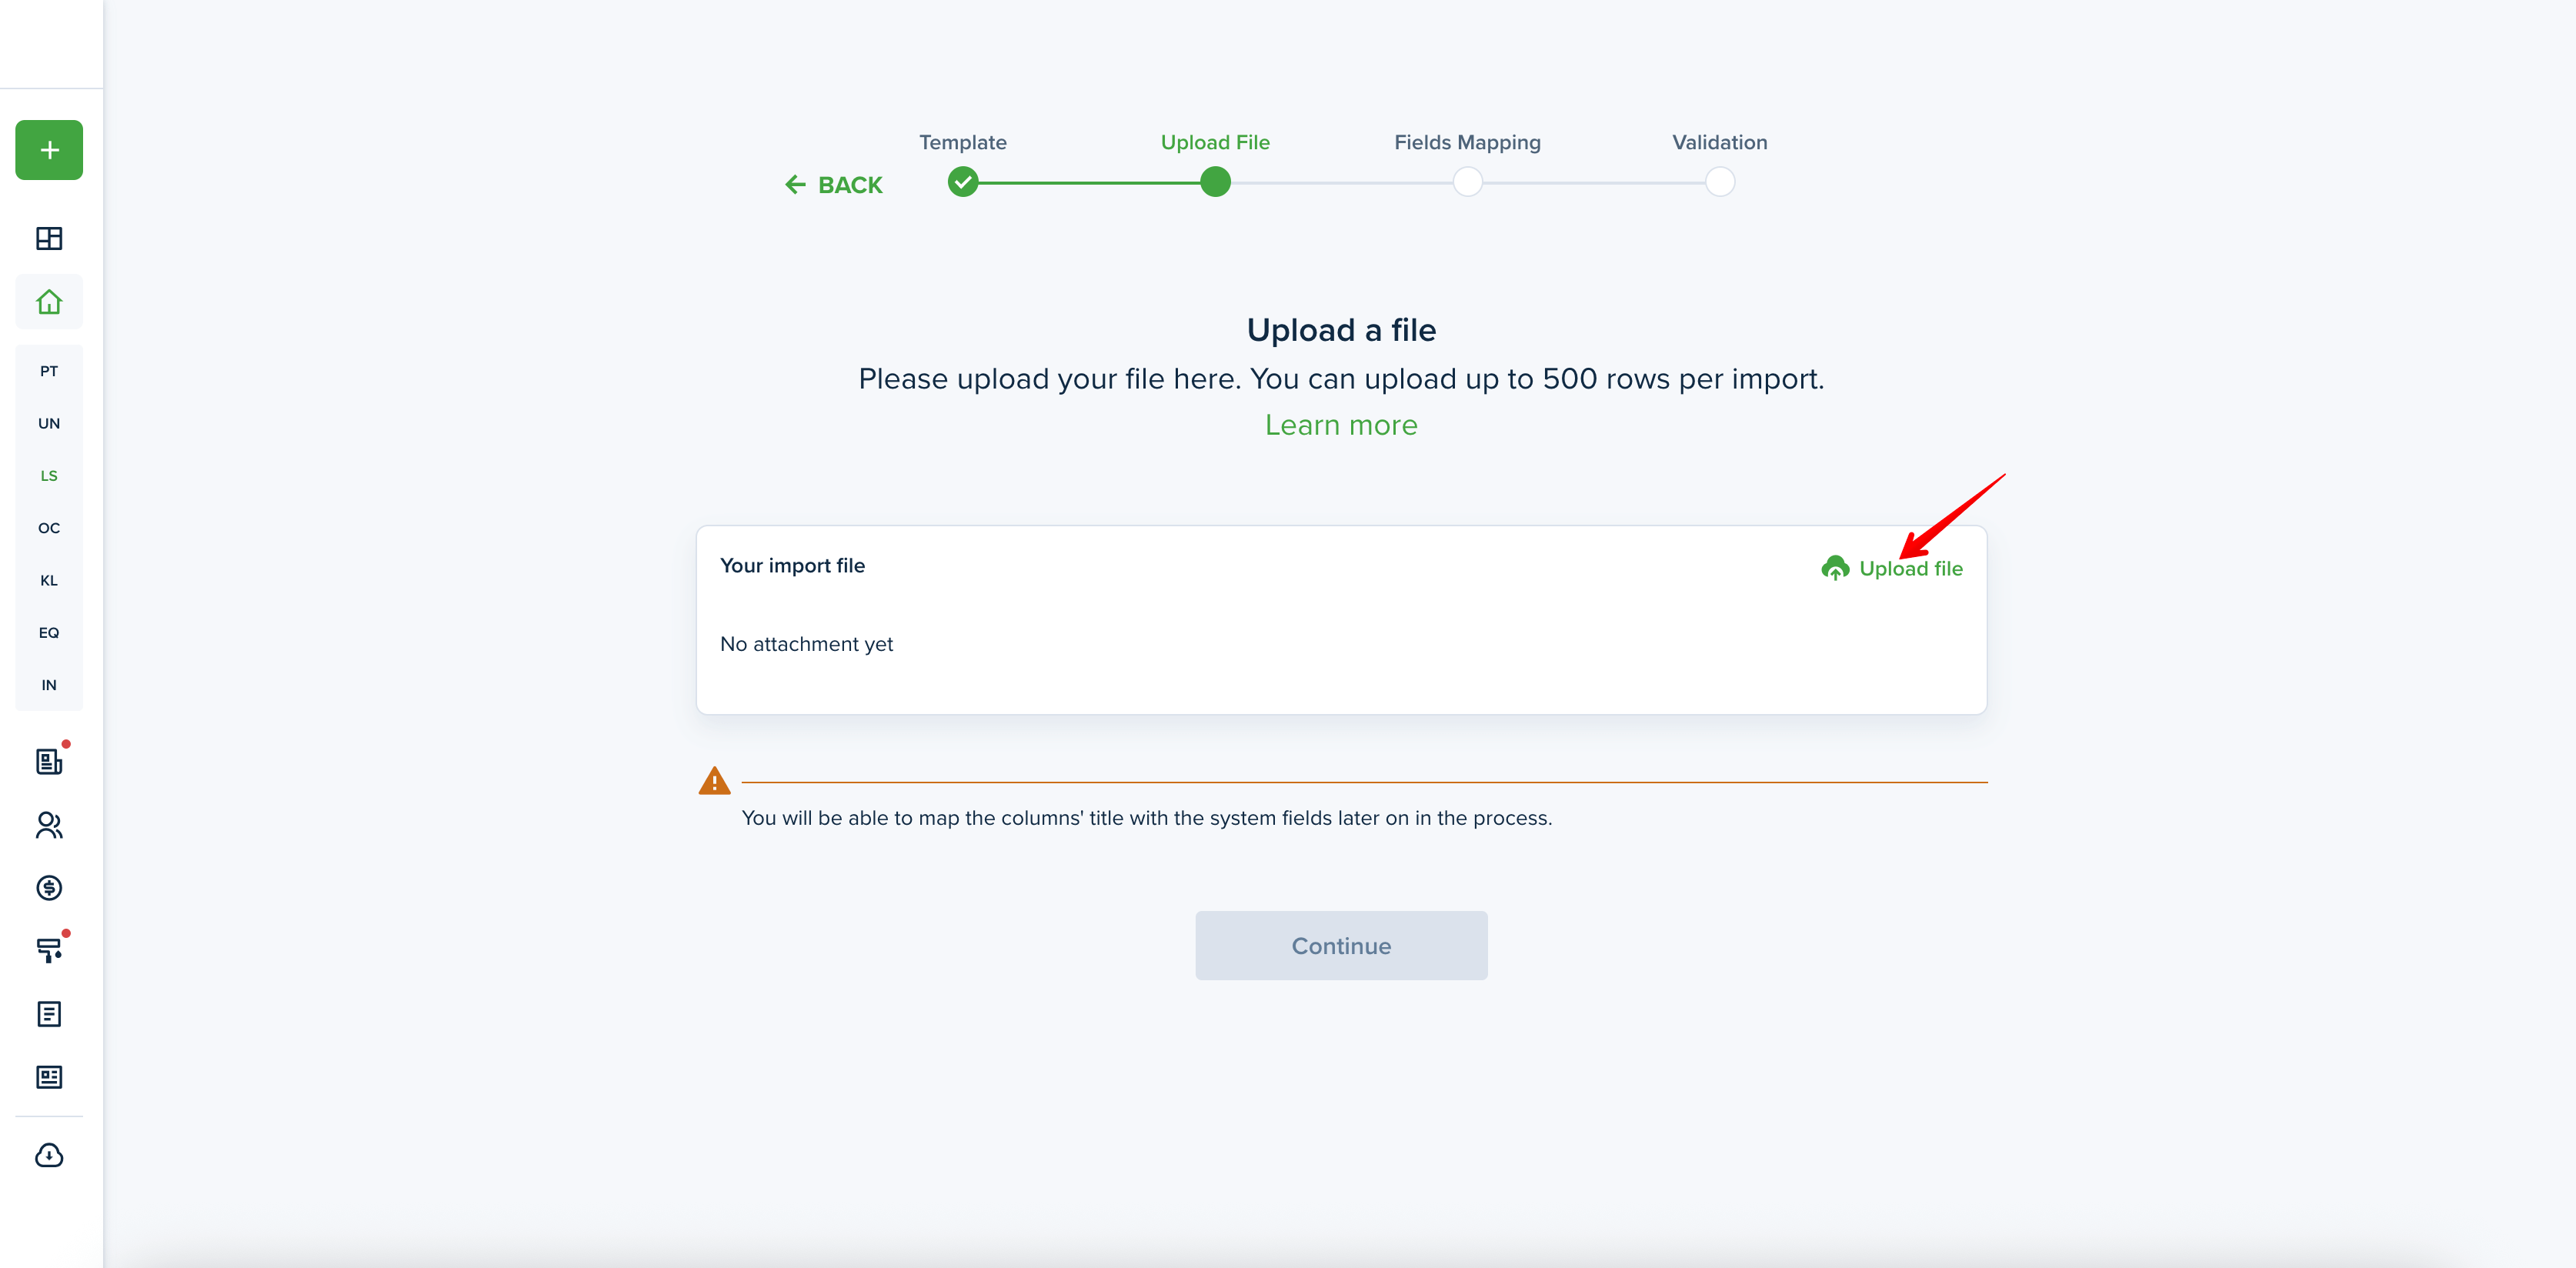
Task: Open the document list icon
Action: click(49, 1014)
